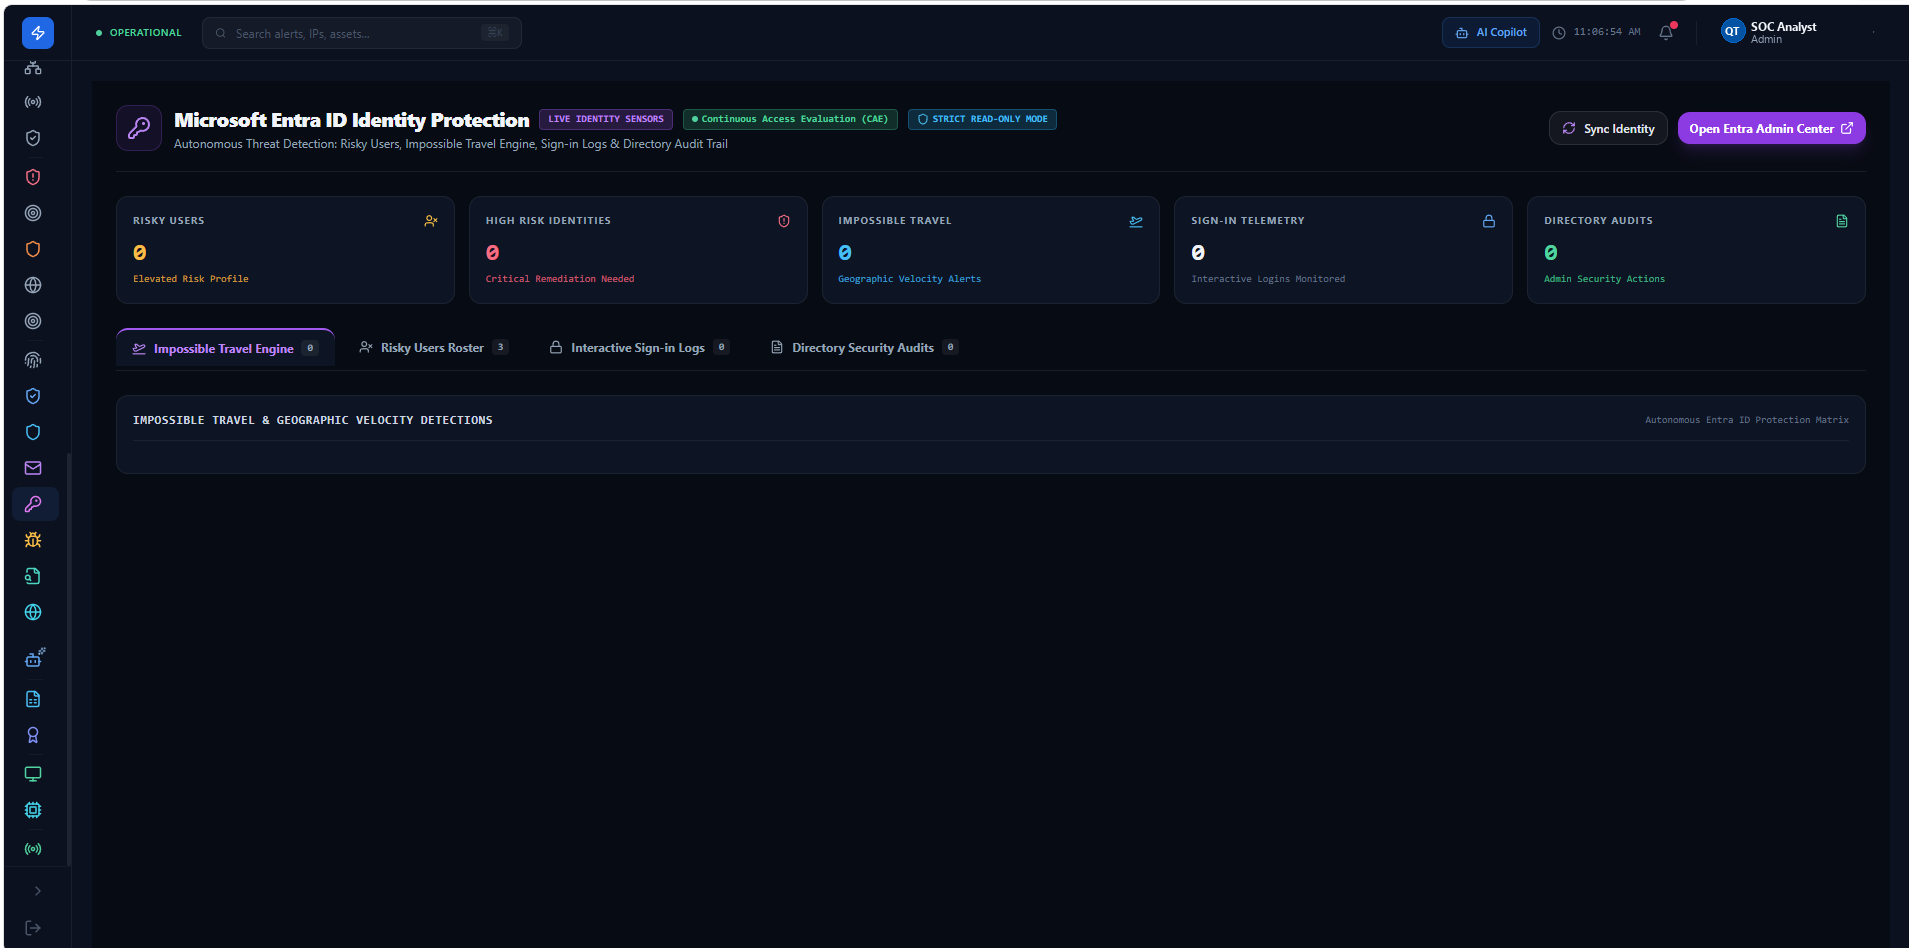This screenshot has height=948, width=1909.
Task: Open the file search sidebar icon
Action: [x=33, y=576]
